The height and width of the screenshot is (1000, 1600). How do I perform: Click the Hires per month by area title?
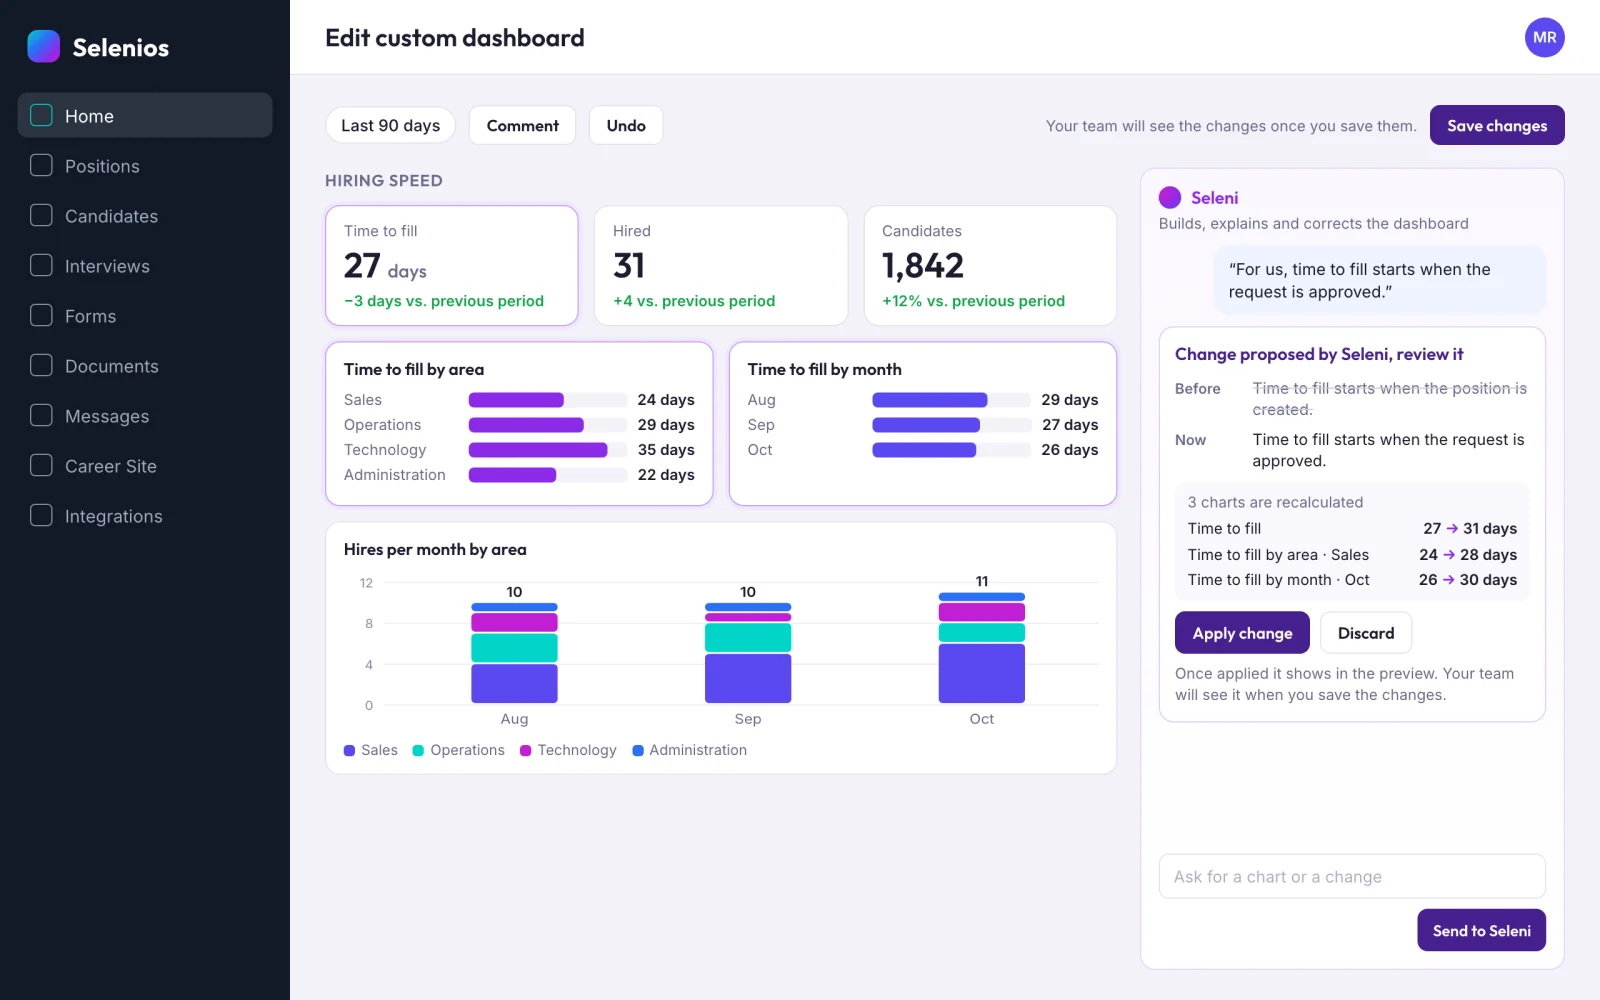pos(435,549)
